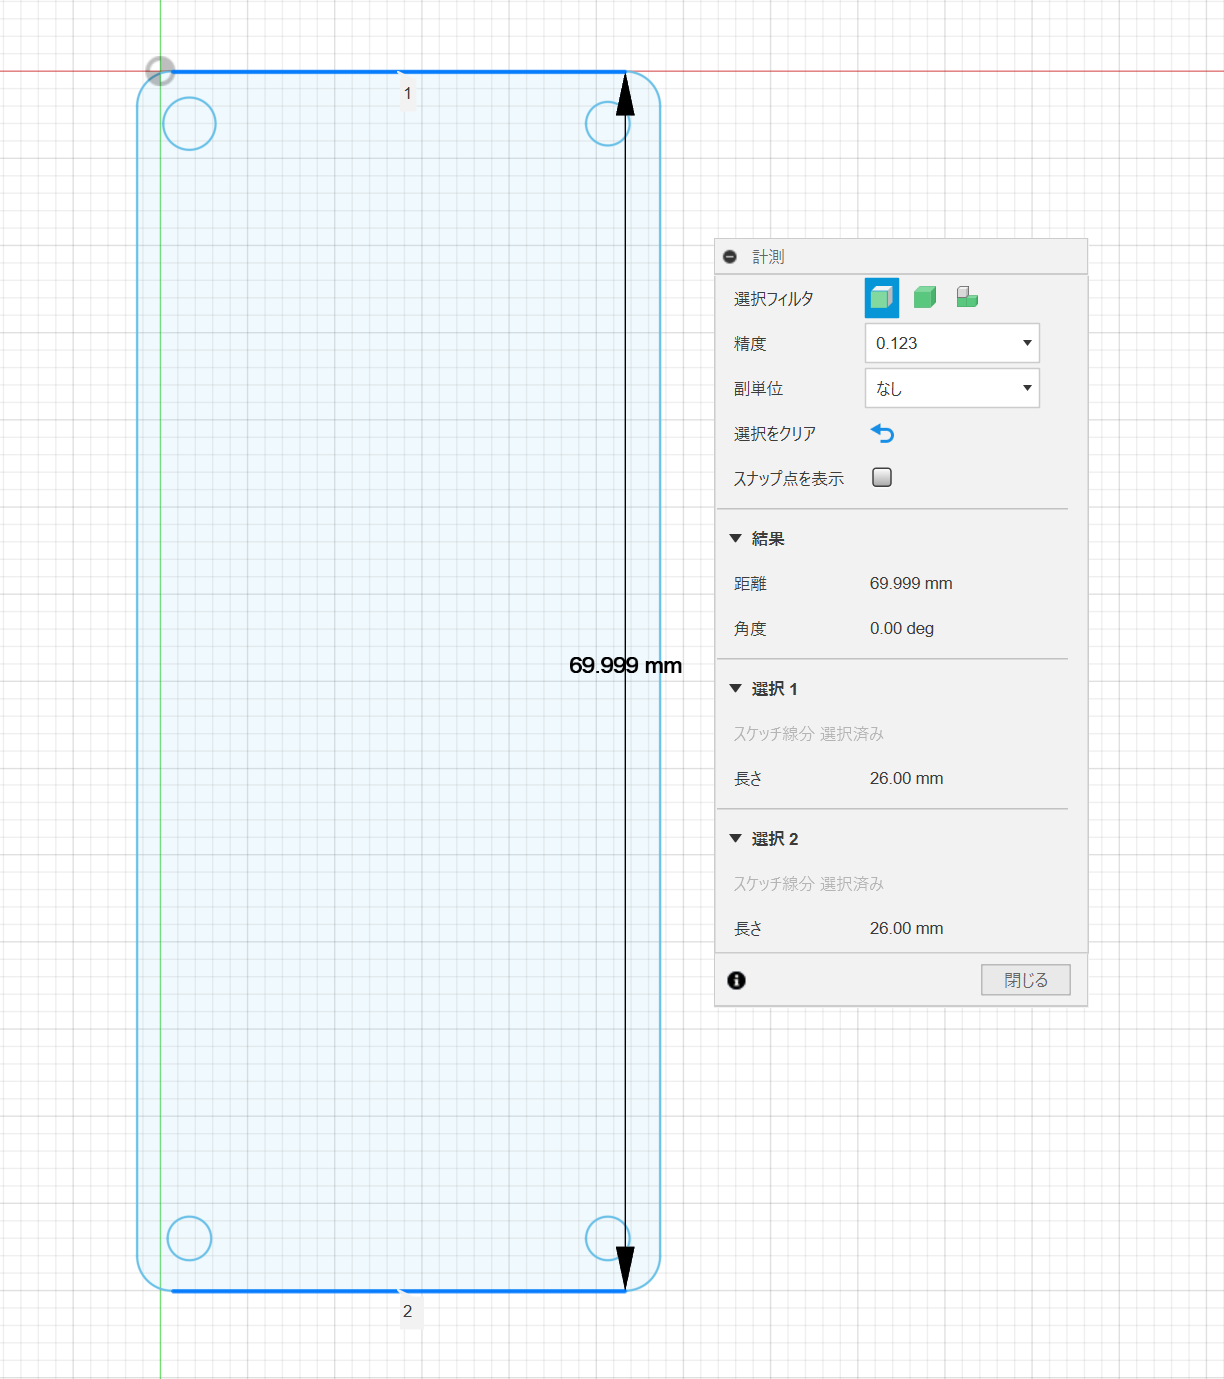1224x1379 pixels.
Task: Collapse the 選択 2 section
Action: tap(736, 839)
